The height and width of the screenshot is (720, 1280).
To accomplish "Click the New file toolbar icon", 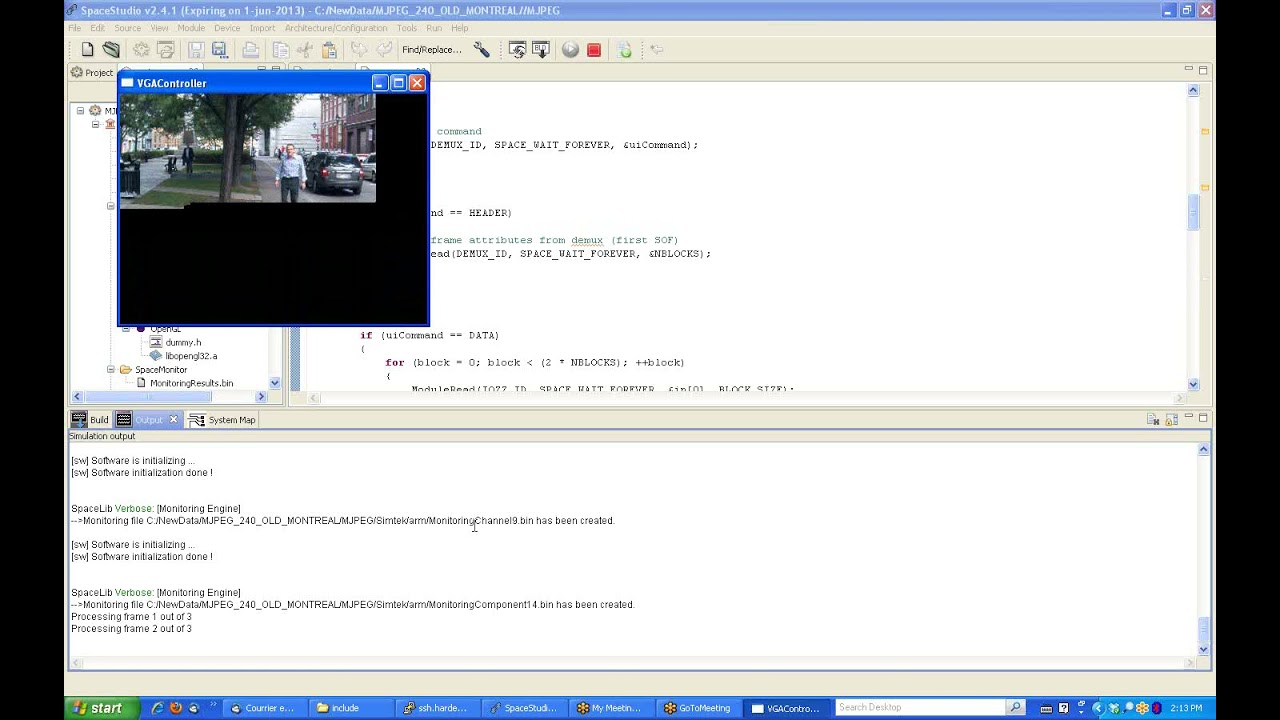I will (87, 49).
